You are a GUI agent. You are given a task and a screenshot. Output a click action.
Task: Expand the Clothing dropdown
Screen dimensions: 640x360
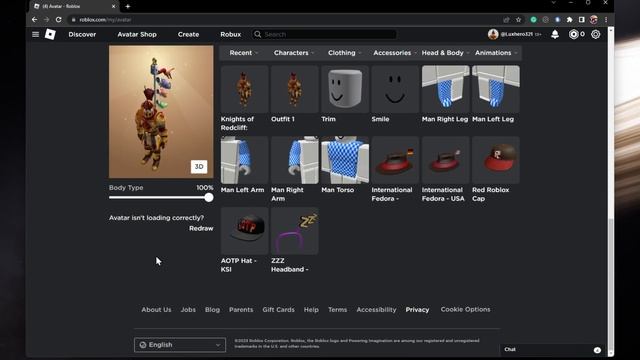344,53
